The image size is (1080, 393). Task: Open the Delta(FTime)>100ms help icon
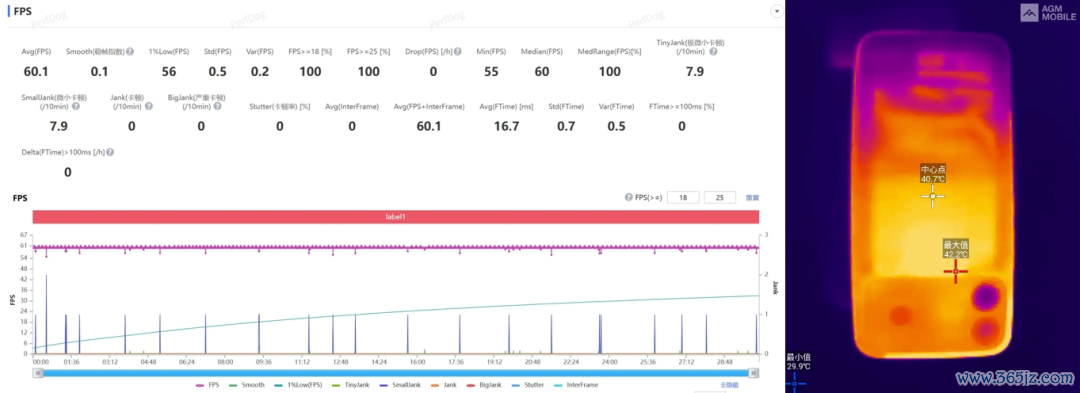point(110,152)
